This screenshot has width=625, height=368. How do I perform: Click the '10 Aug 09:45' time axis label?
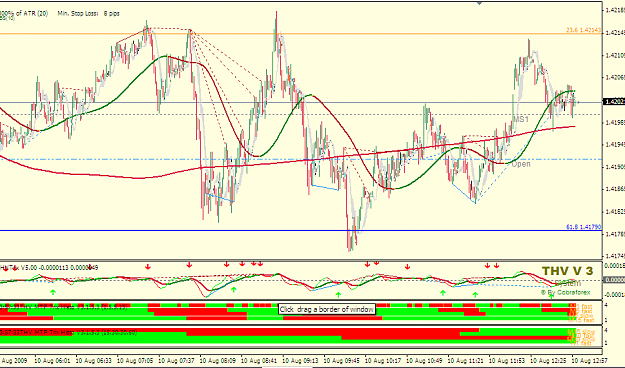[342, 361]
